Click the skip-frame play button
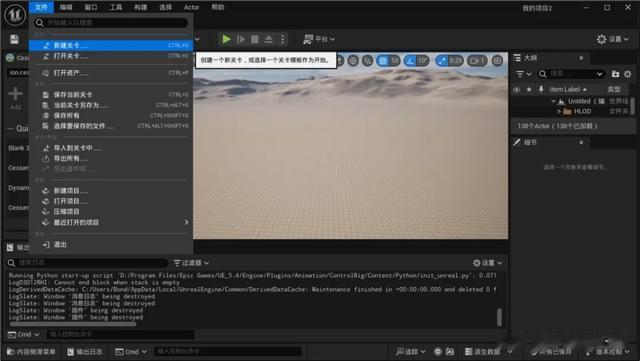This screenshot has height=361, width=640. [x=241, y=39]
